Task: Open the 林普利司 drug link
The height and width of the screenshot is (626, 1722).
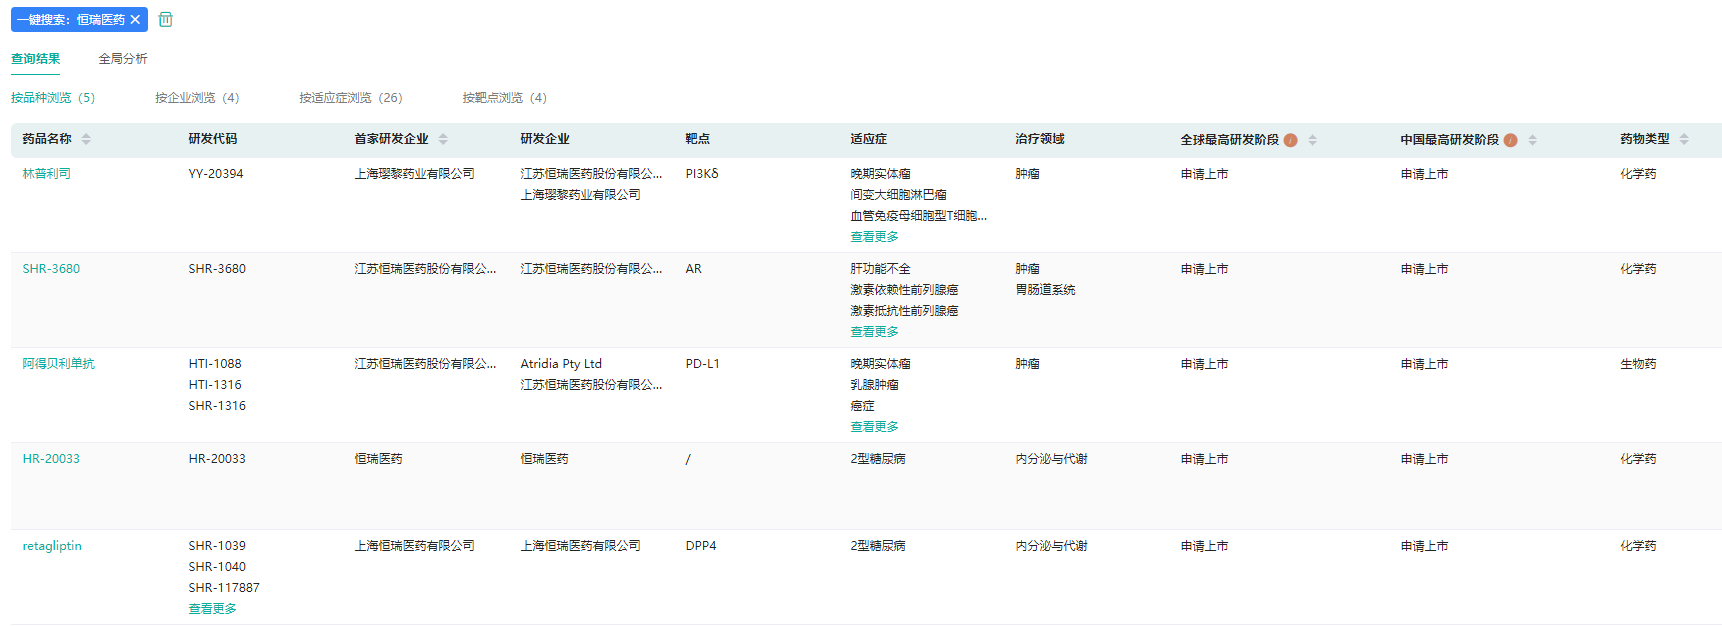Action: [47, 174]
